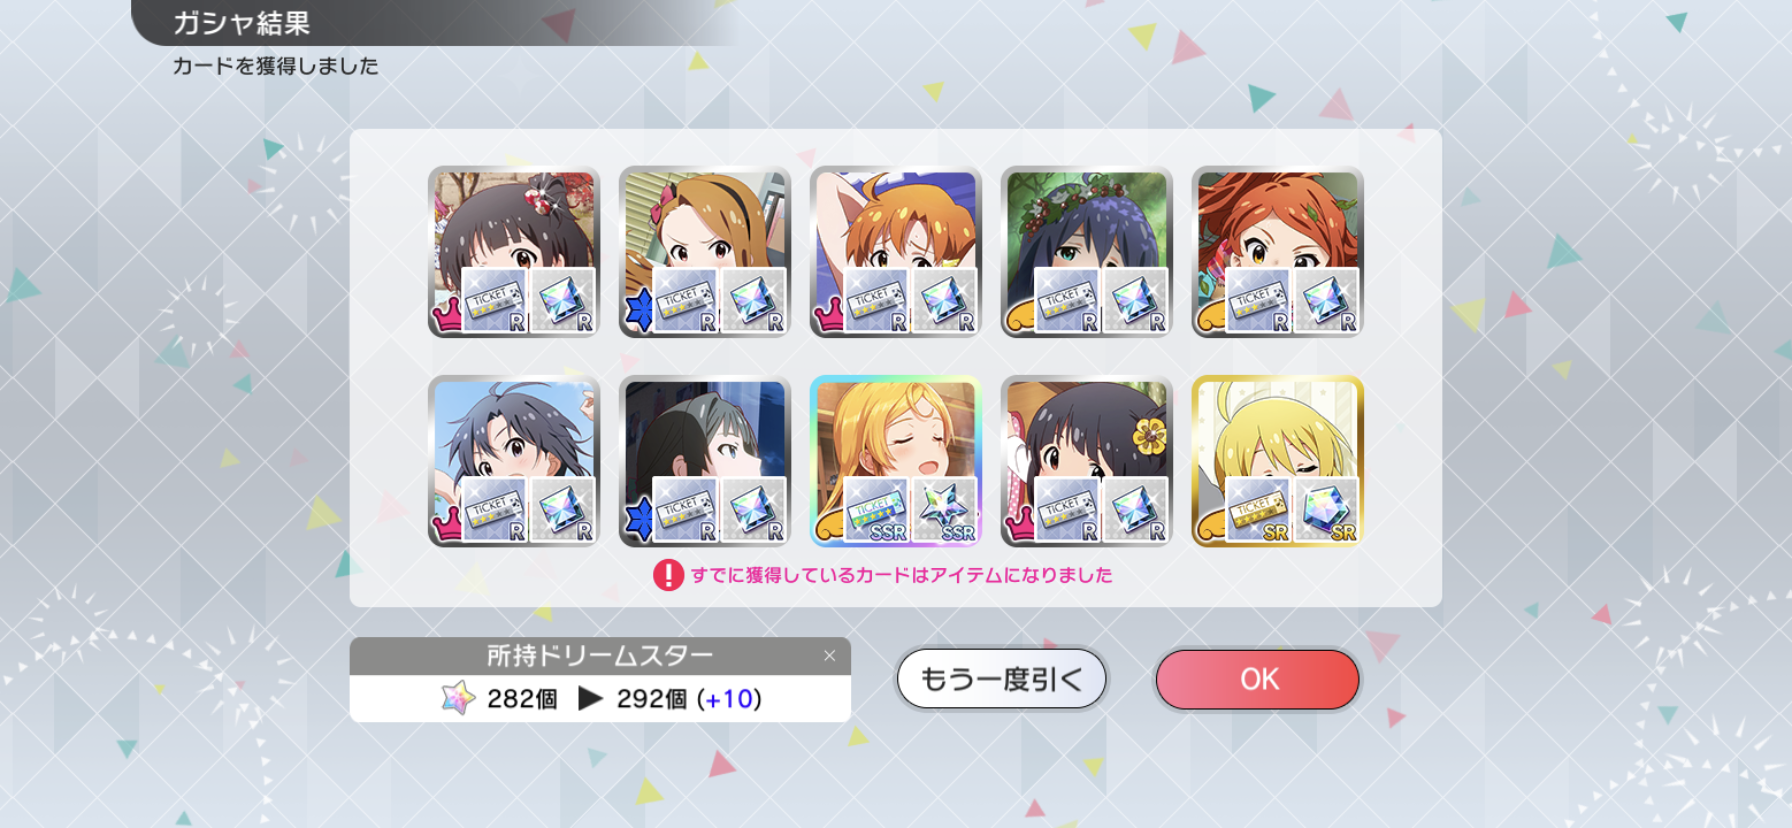1792x828 pixels.
Task: Select the black-haired girl night scene card
Action: click(704, 461)
